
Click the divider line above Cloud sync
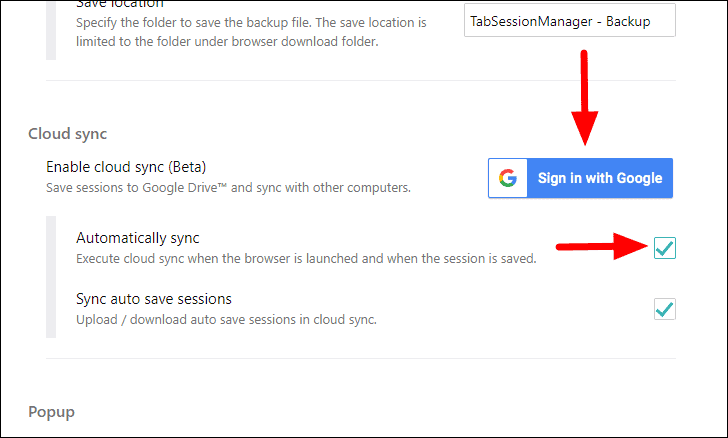click(360, 81)
